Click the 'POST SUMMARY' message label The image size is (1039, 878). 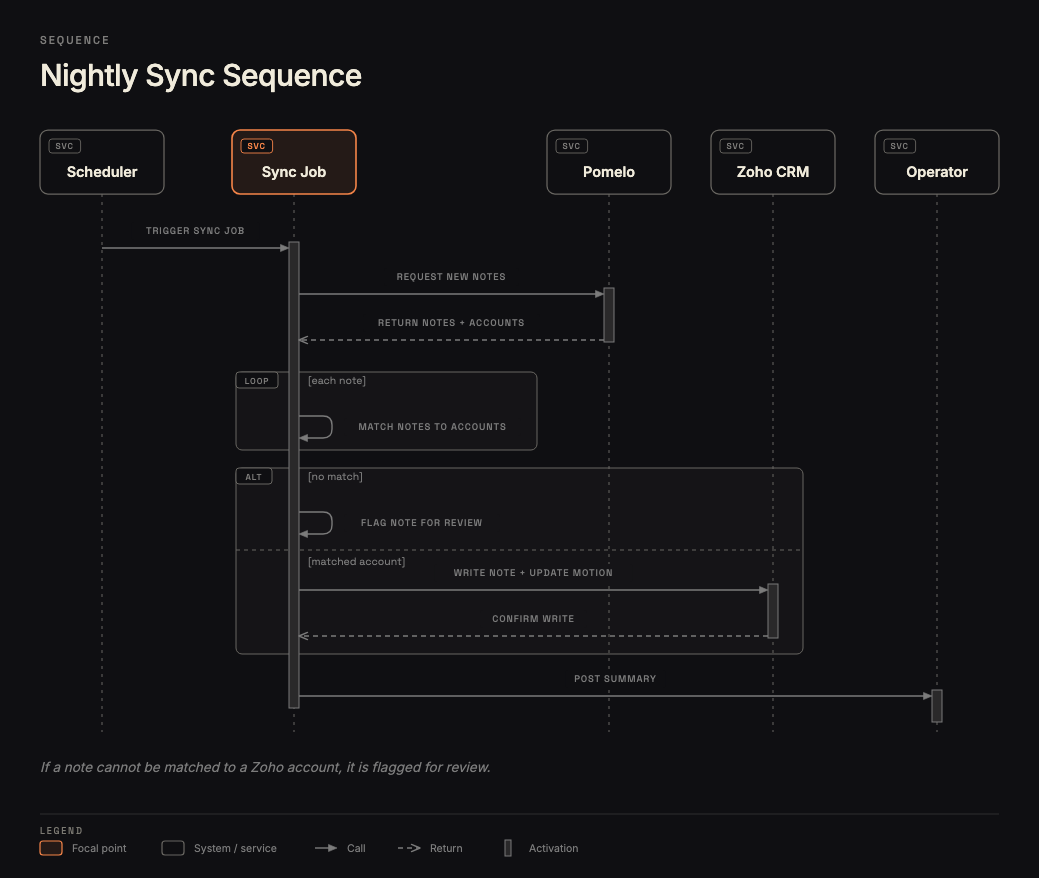tap(615, 679)
